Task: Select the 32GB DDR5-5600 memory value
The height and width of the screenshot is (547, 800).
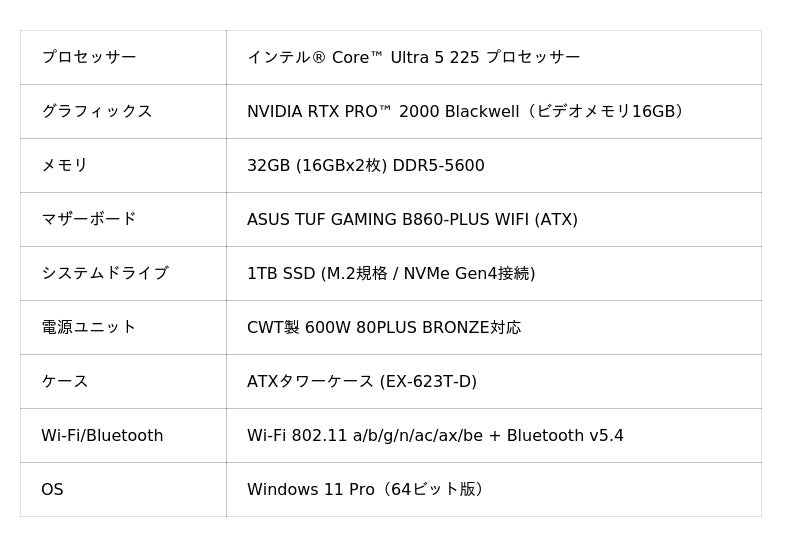Action: click(365, 166)
